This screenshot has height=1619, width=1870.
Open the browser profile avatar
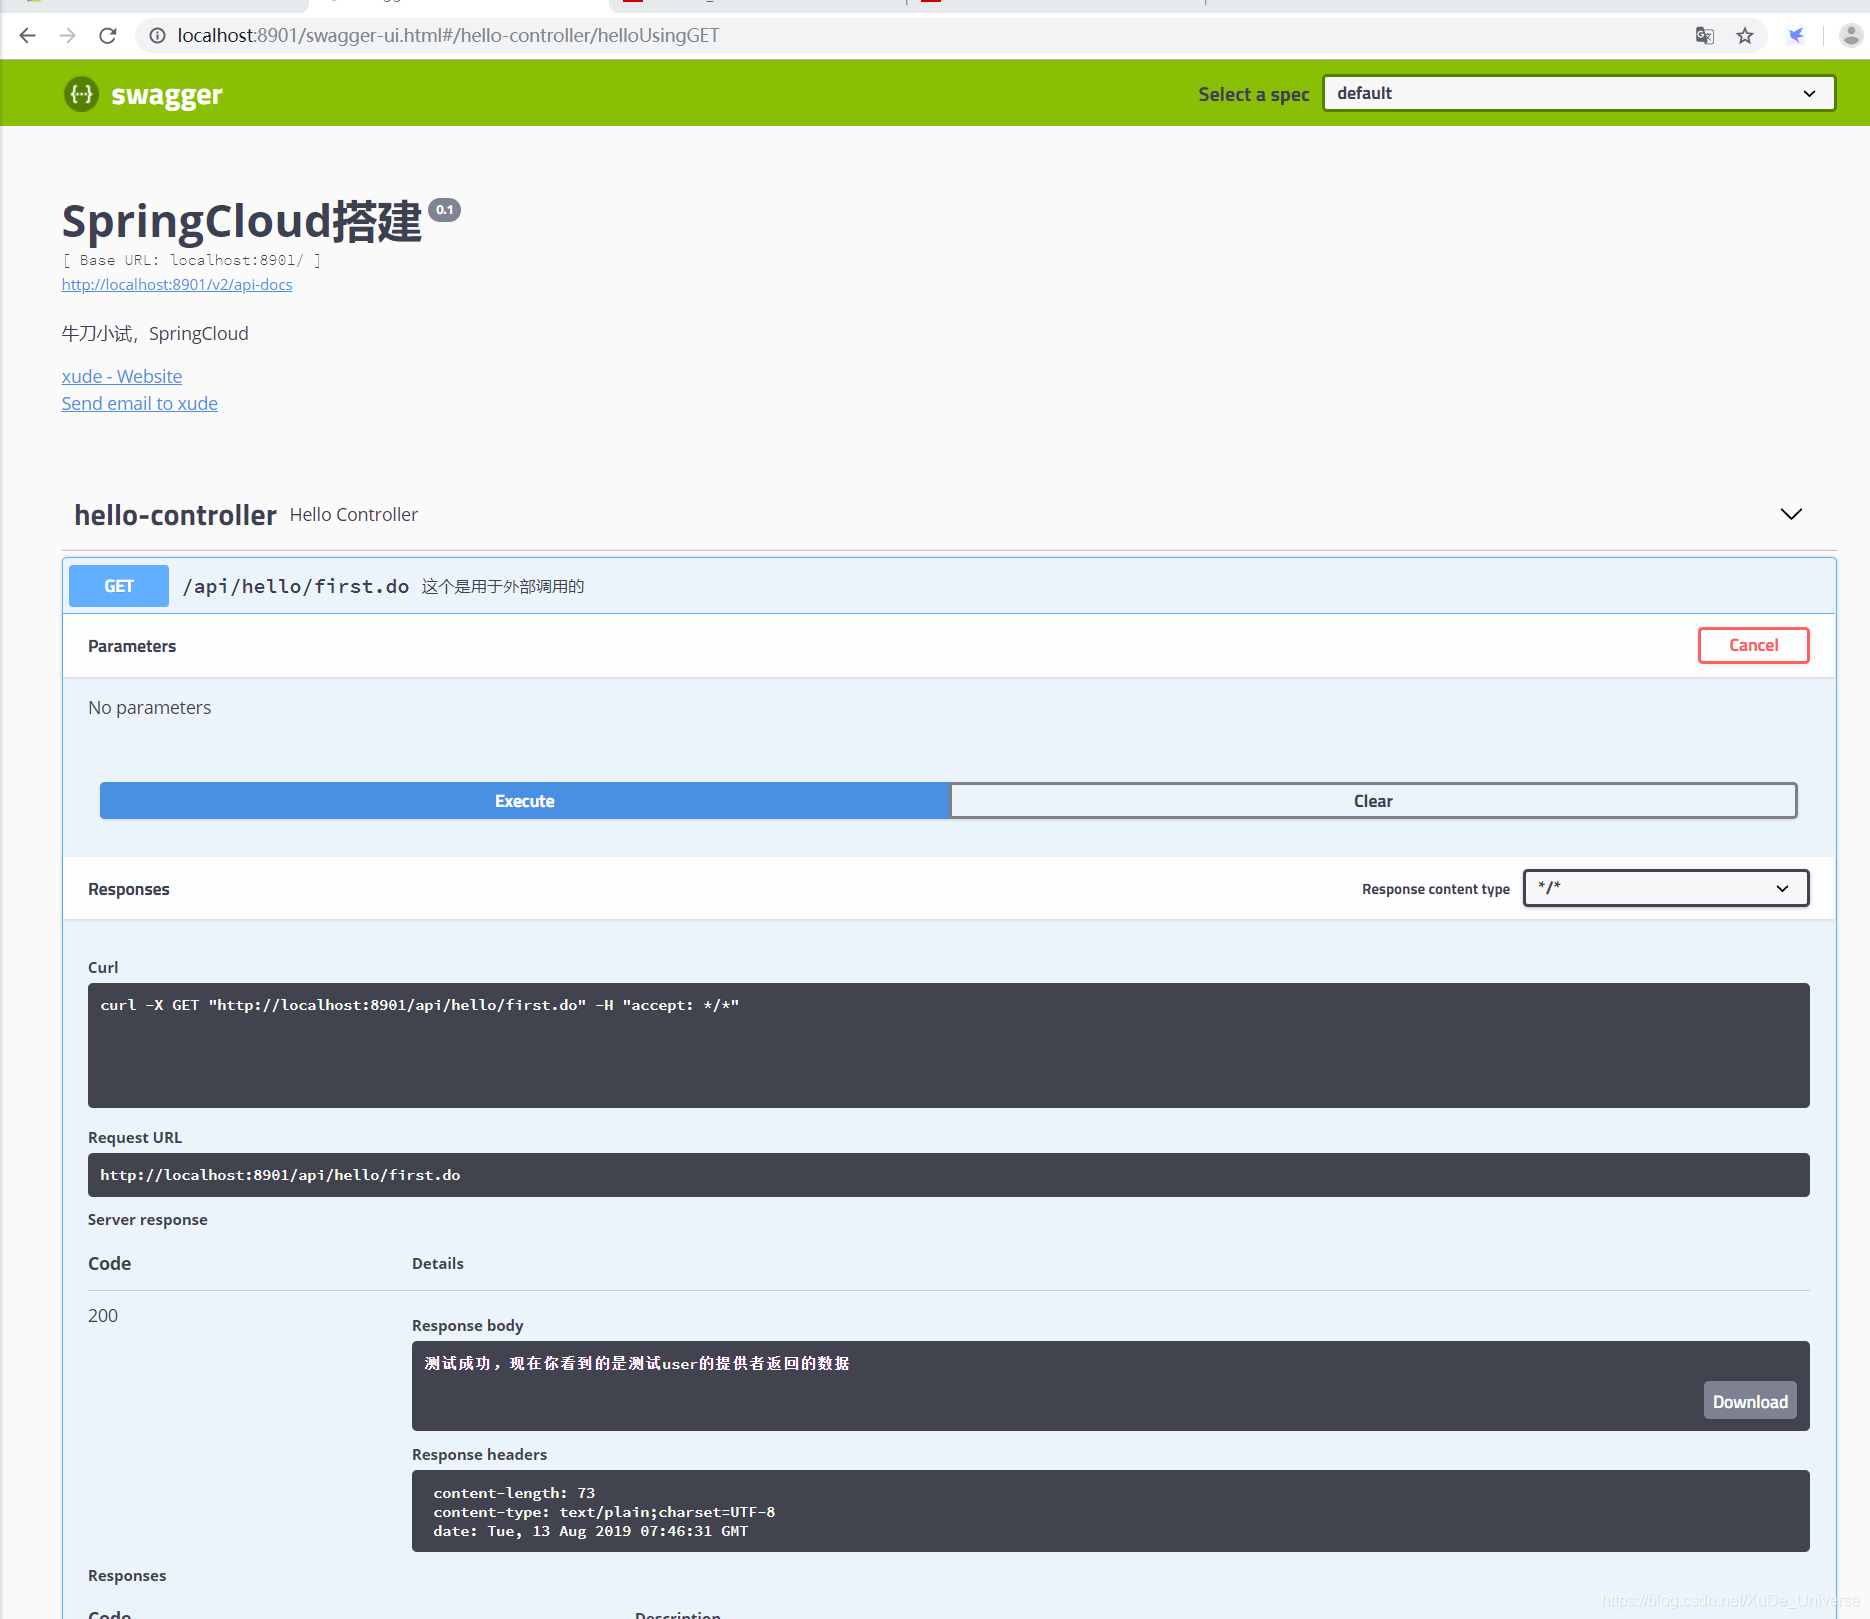[1850, 36]
